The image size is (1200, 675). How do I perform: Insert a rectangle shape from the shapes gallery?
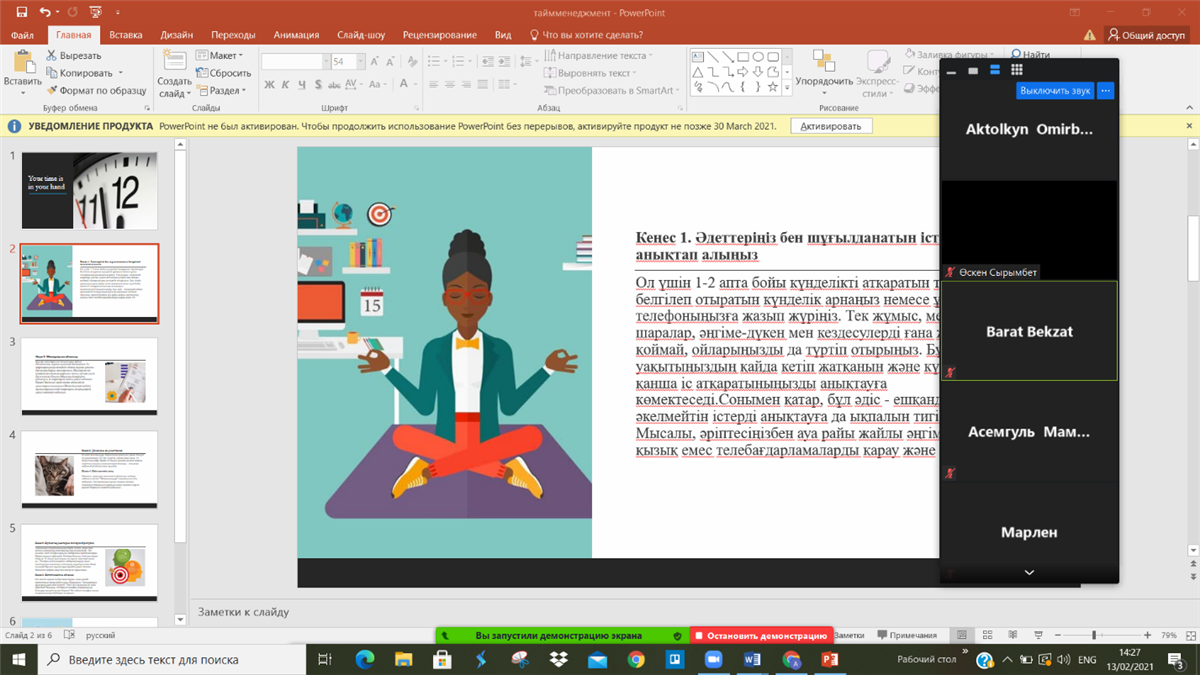pyautogui.click(x=745, y=57)
